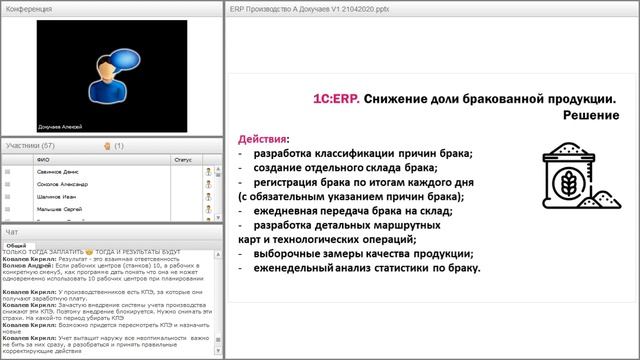Click the participants list scroll up arrow

coord(218,168)
